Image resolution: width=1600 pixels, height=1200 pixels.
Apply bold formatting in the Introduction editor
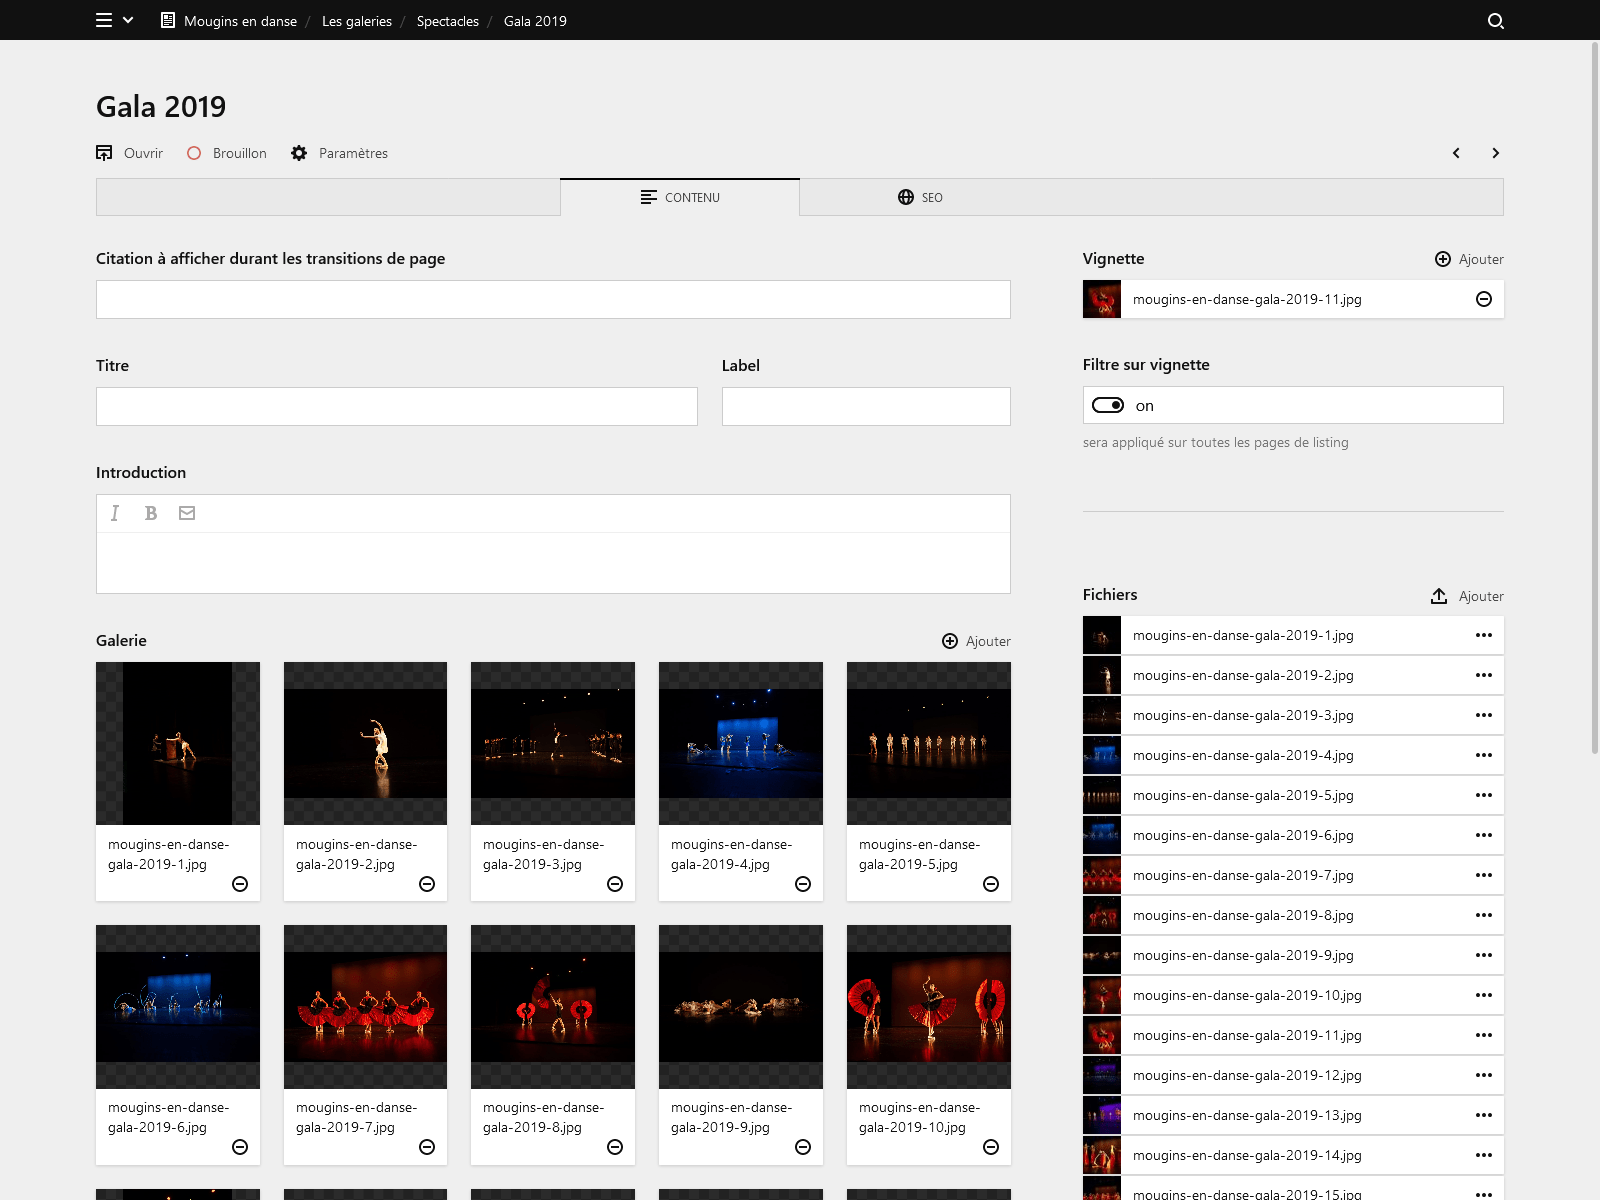[x=150, y=513]
